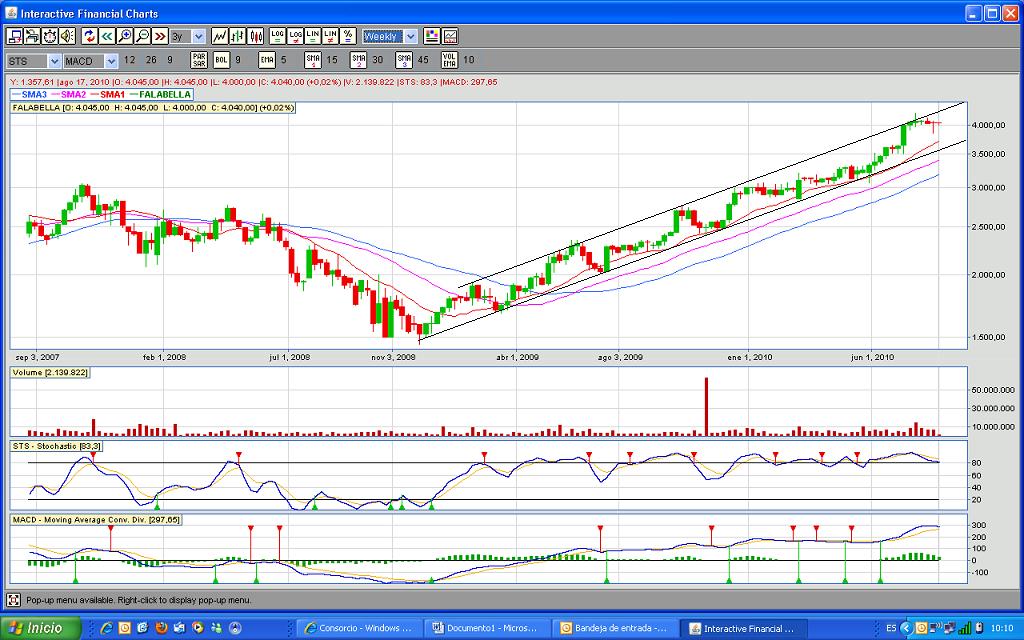Toggle the Bollinger Bands indicator
The image size is (1024, 640).
click(221, 60)
